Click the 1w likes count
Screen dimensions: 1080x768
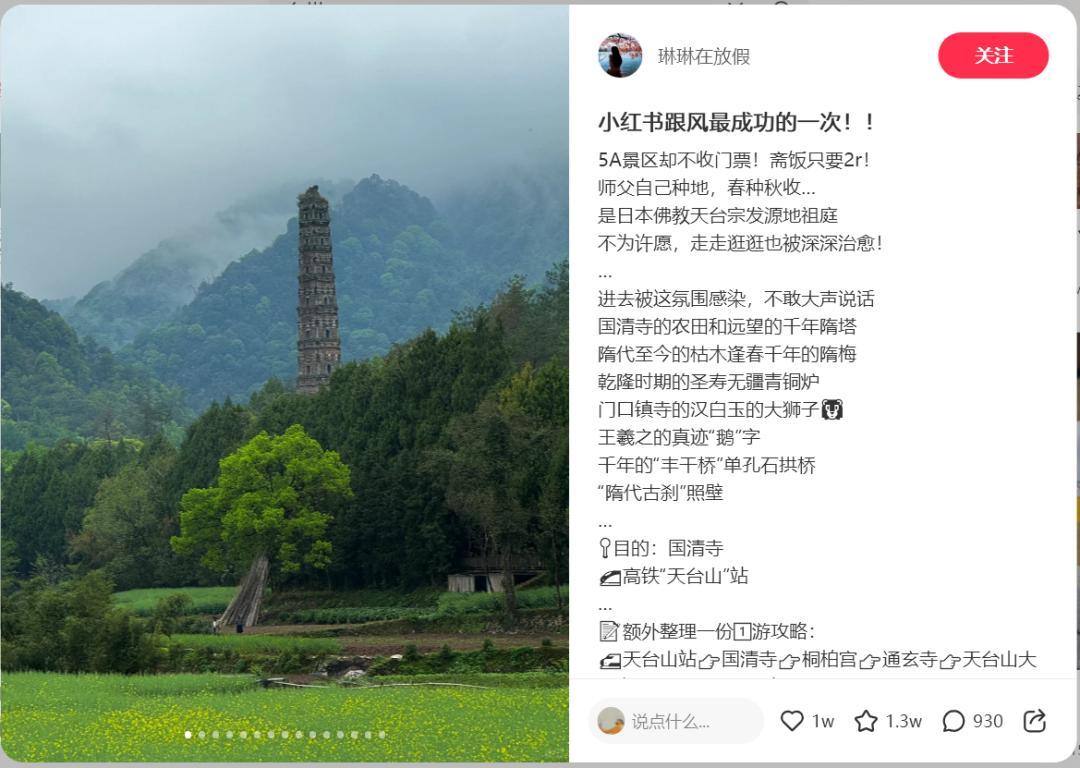823,721
